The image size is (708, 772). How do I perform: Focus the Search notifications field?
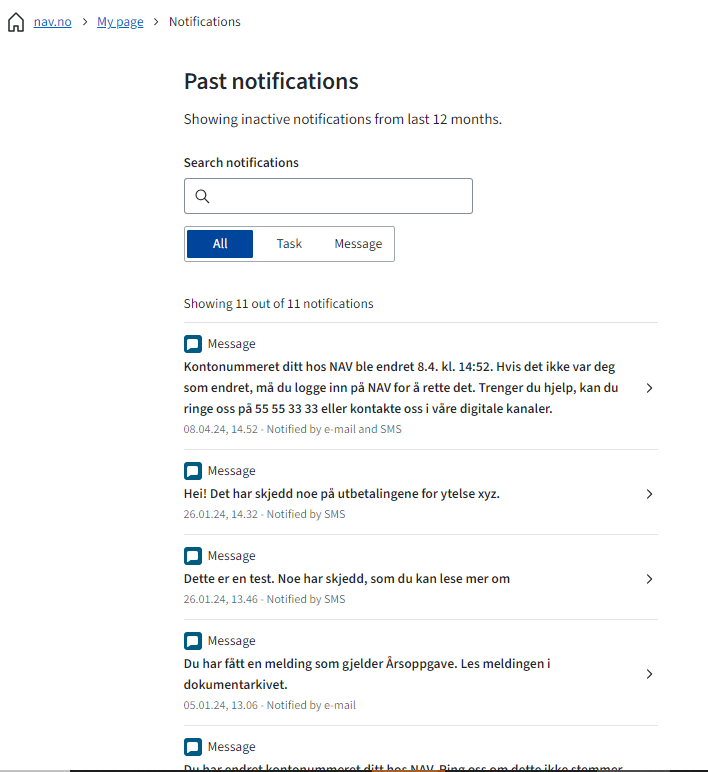340,196
